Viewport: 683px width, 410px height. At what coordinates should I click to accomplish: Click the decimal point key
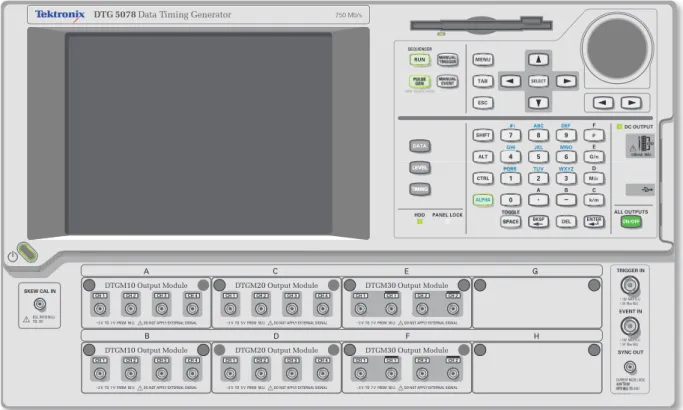pos(538,200)
